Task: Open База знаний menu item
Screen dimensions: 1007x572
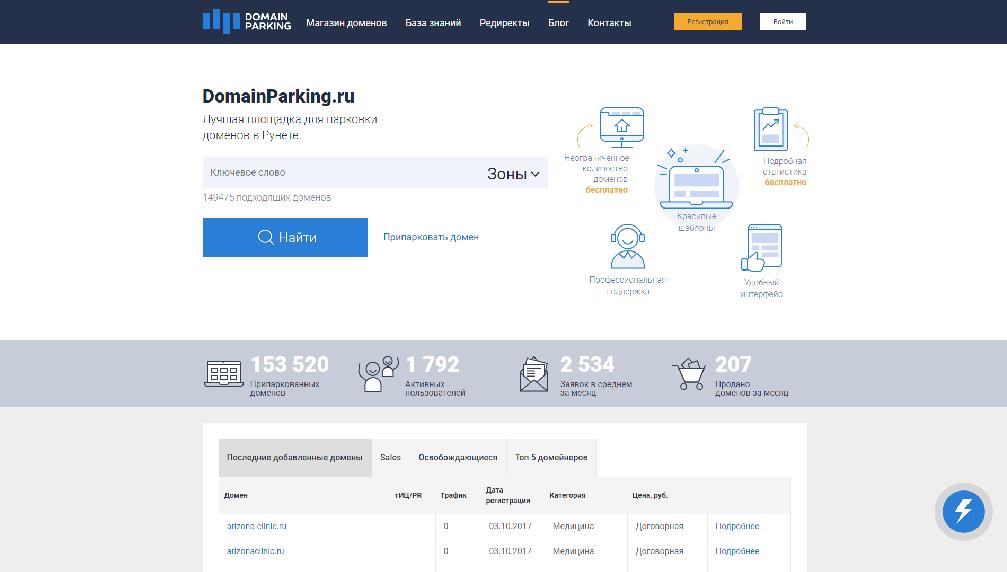Action: [433, 22]
